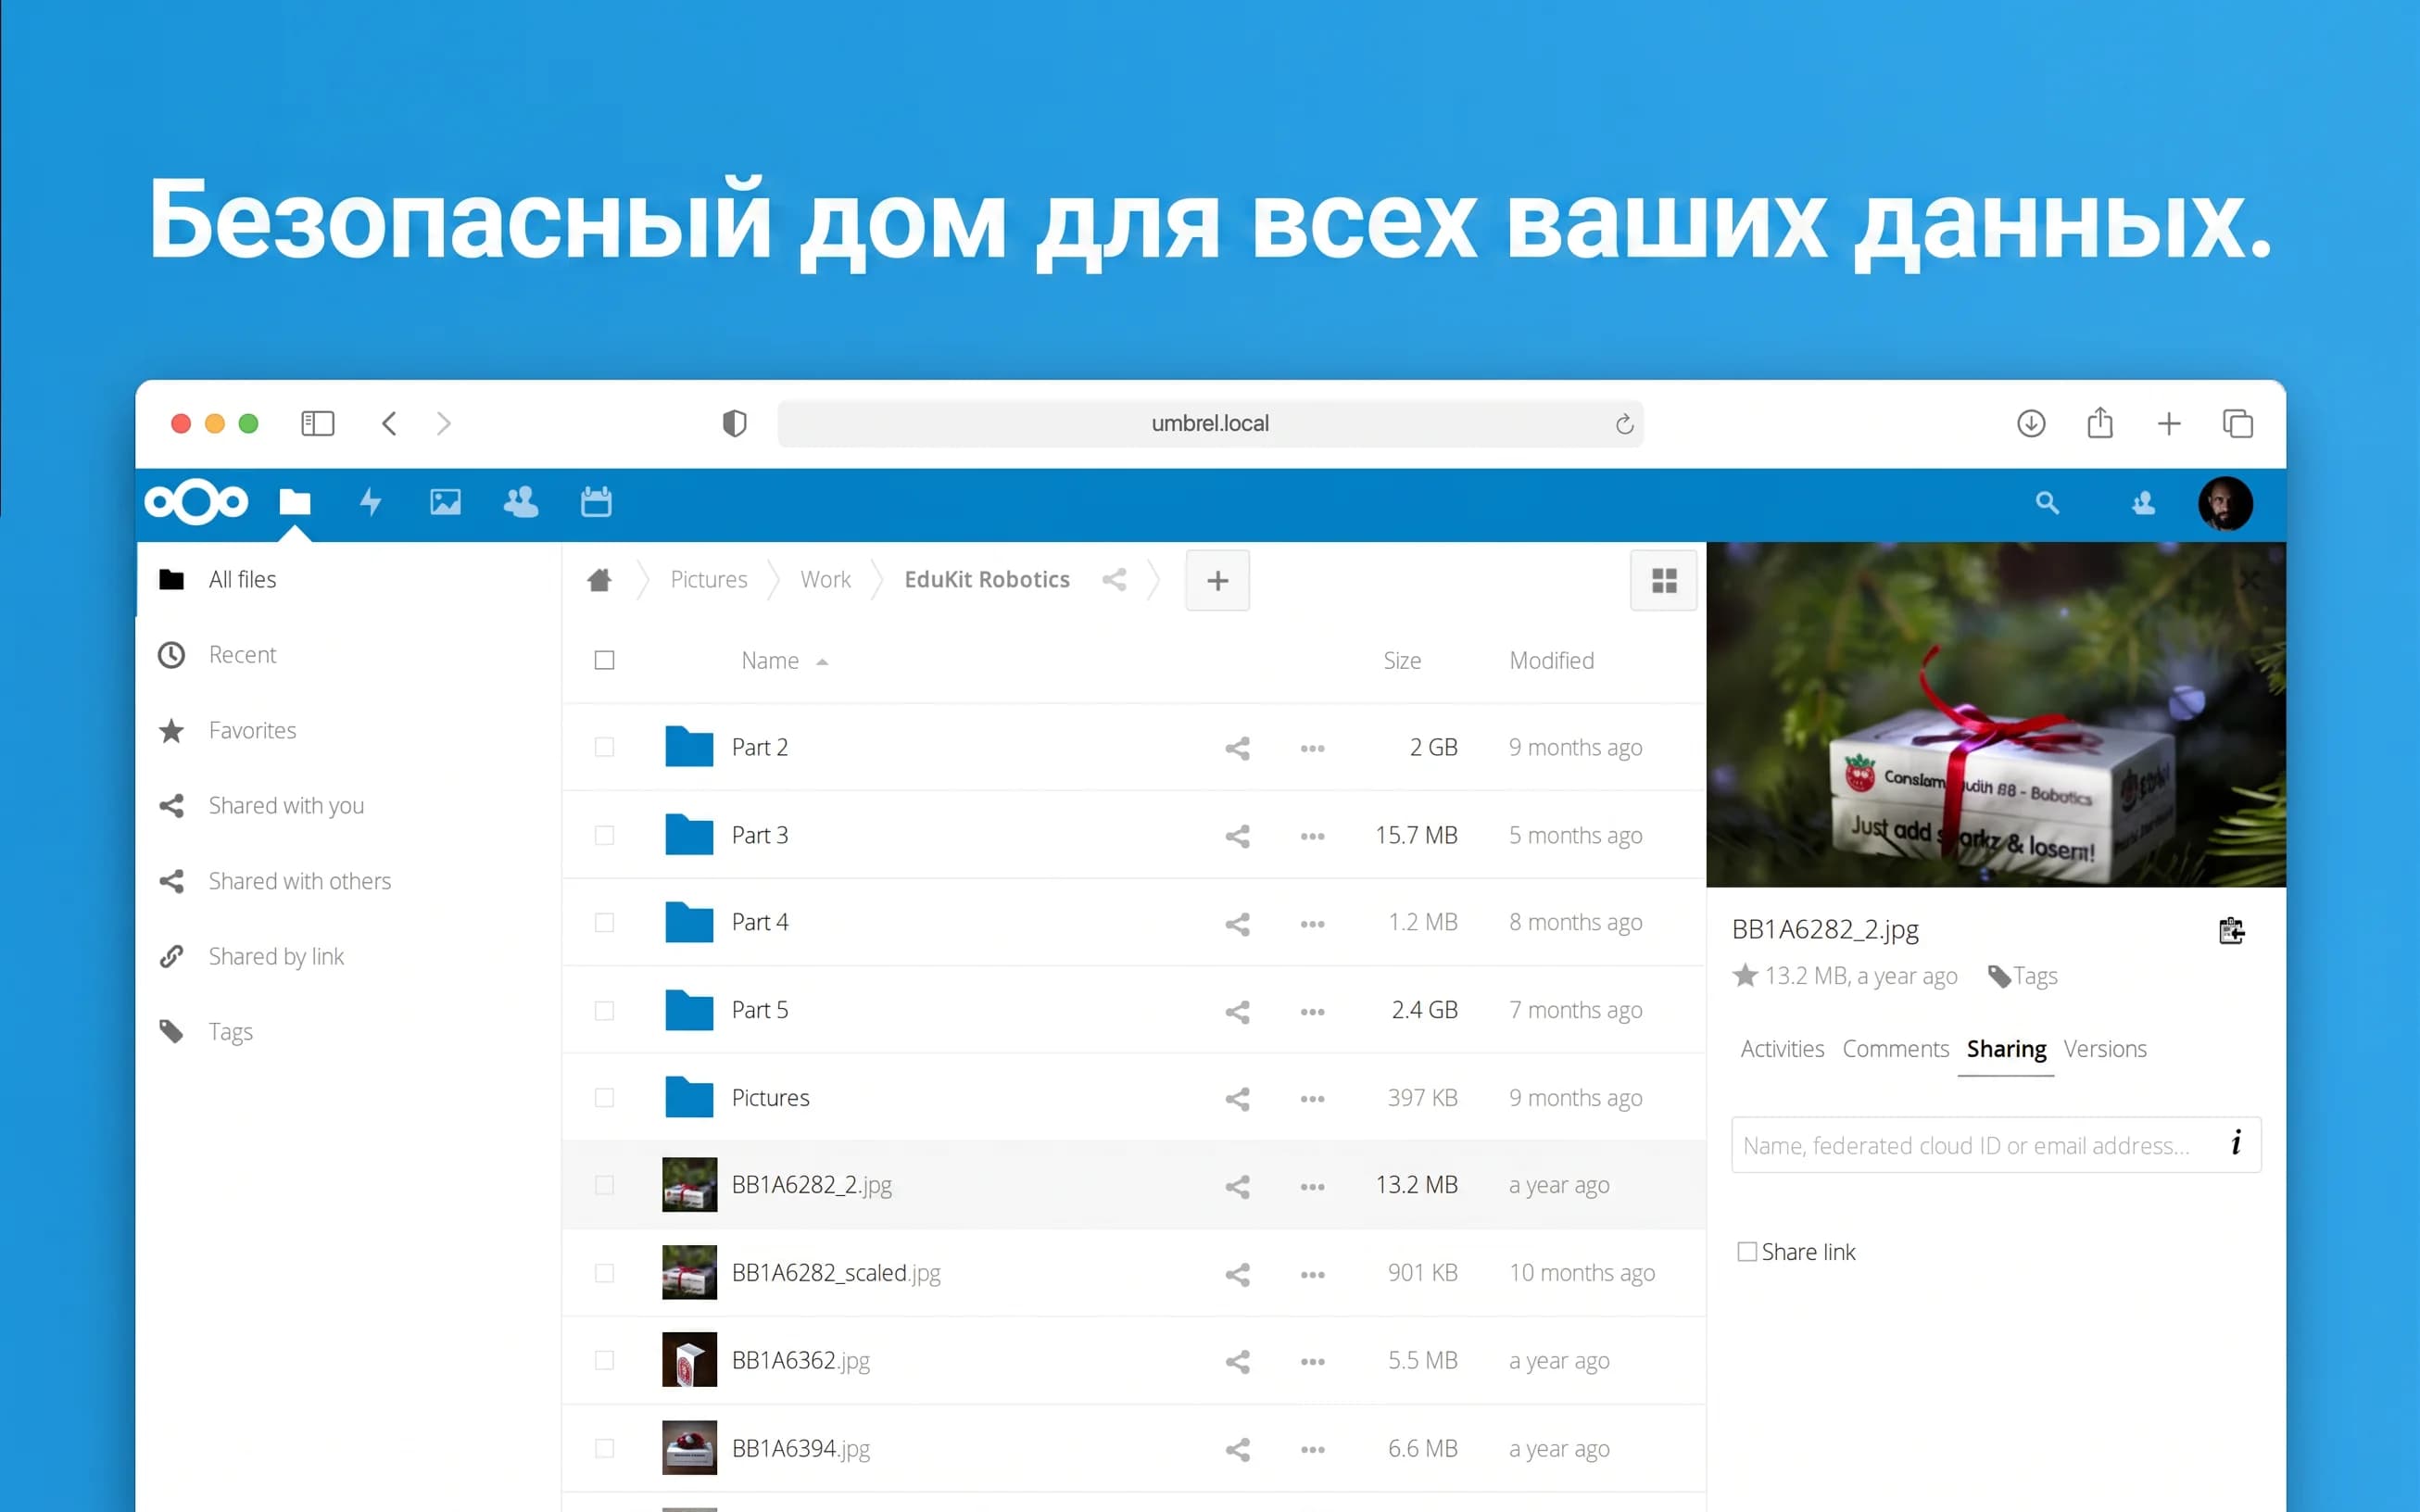Click the share icon for Part 3
The height and width of the screenshot is (1512, 2420).
1238,836
